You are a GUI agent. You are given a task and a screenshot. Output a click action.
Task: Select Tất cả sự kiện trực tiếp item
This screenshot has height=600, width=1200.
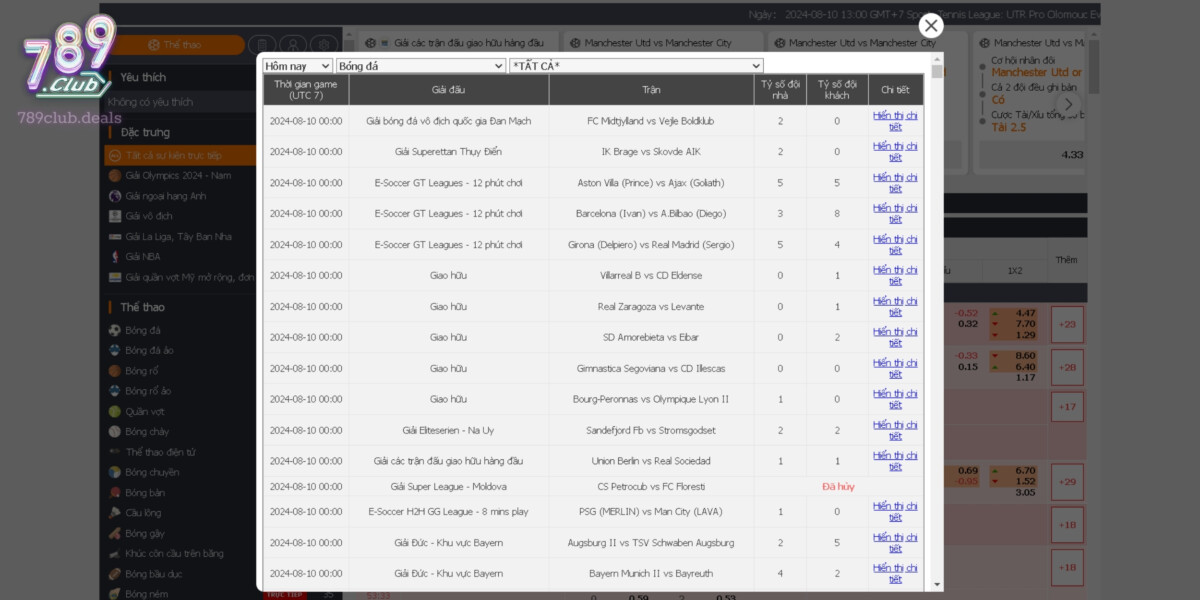tap(173, 156)
